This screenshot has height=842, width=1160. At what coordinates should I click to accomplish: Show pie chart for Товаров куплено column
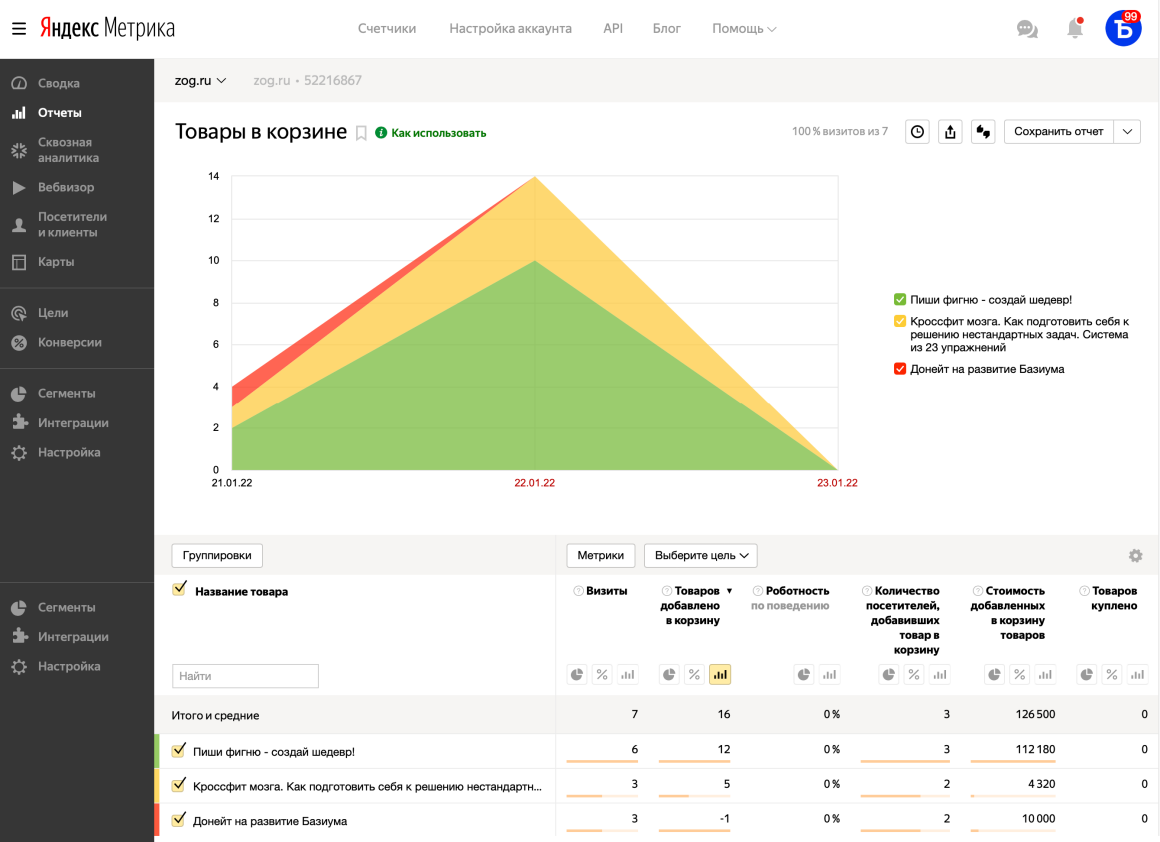pos(1086,675)
